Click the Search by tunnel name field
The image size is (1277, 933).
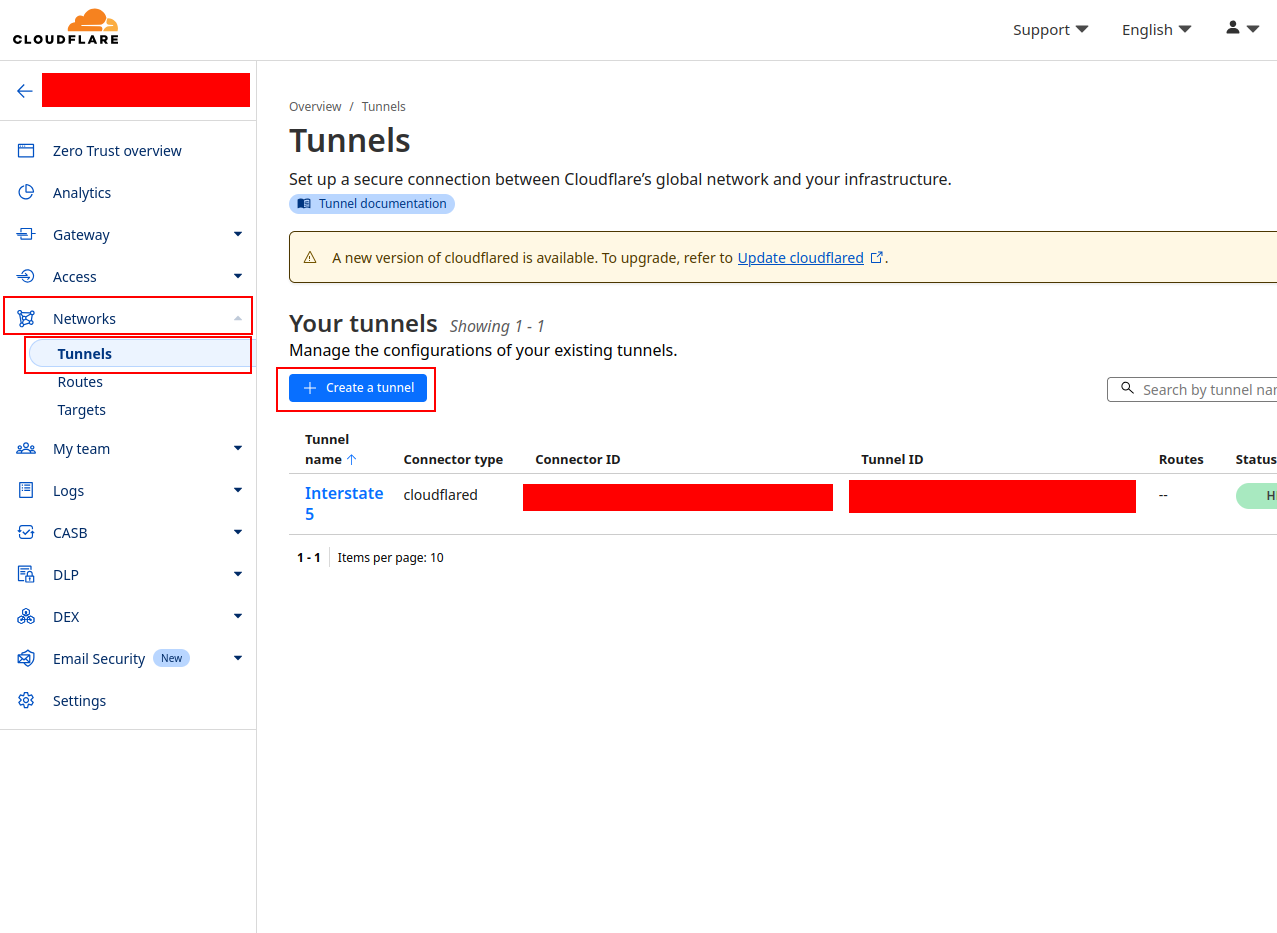coord(1192,389)
